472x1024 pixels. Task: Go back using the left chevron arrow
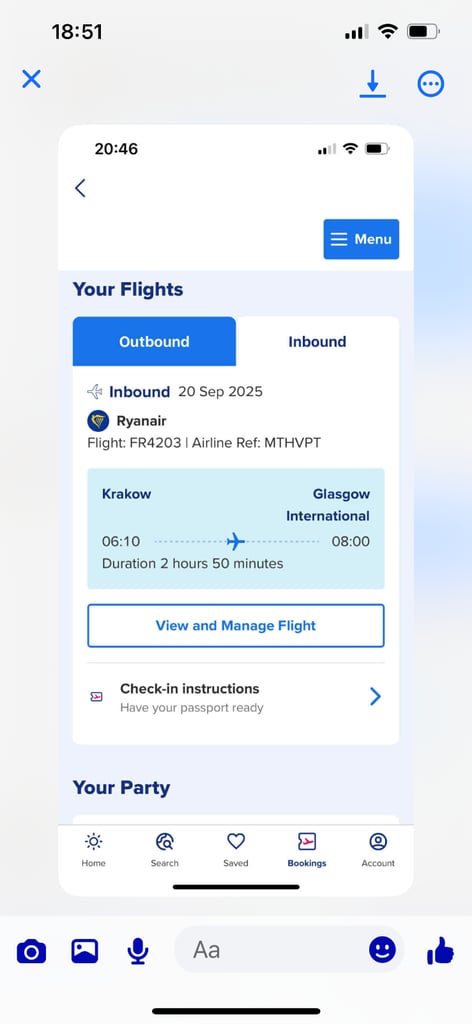click(x=80, y=188)
